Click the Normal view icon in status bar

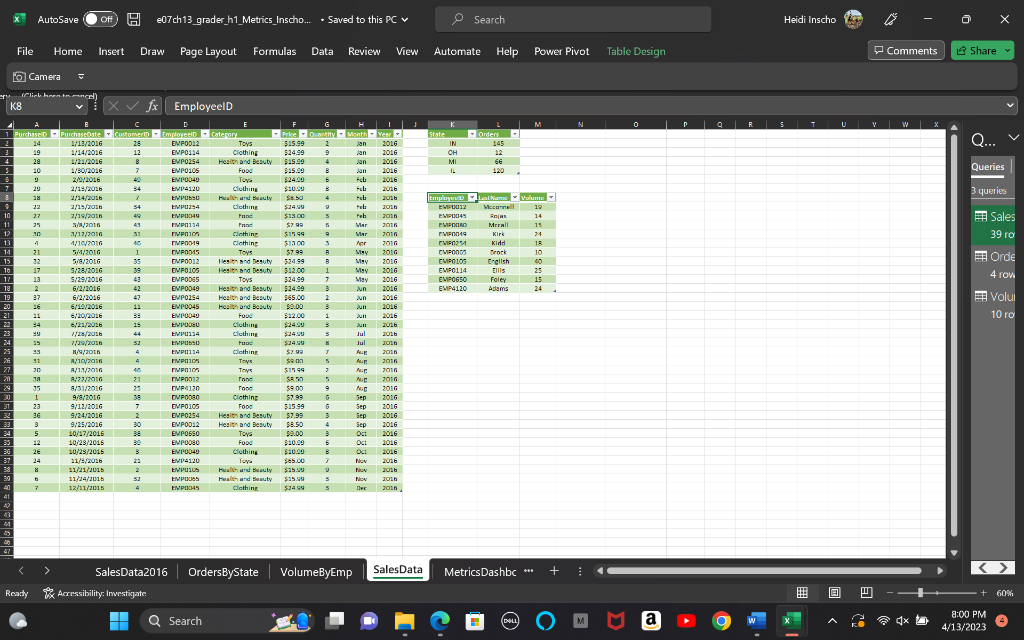801,592
